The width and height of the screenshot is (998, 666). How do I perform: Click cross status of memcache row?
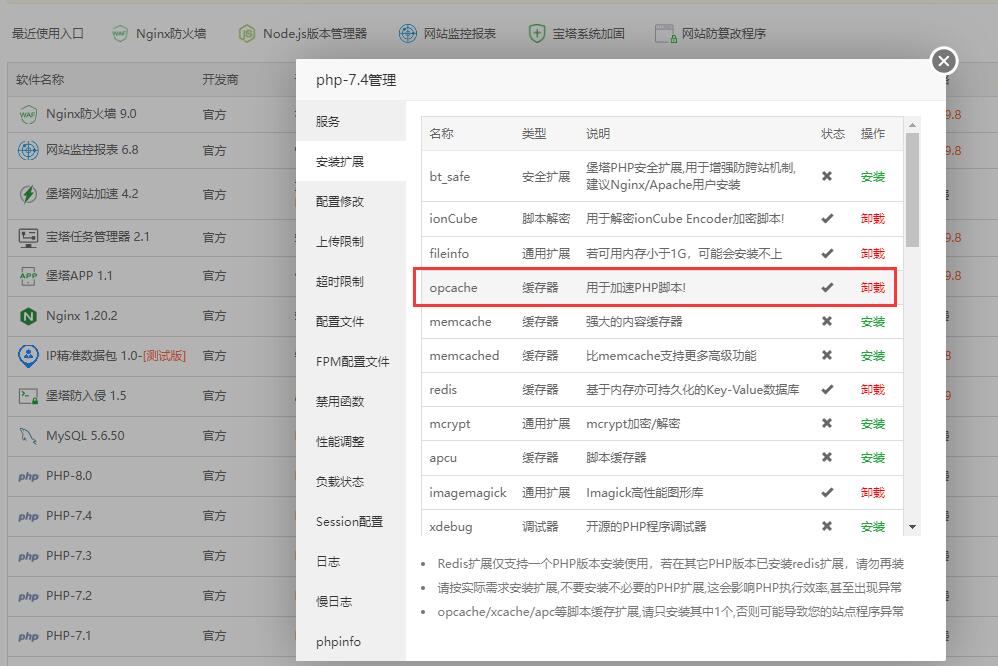tap(827, 322)
